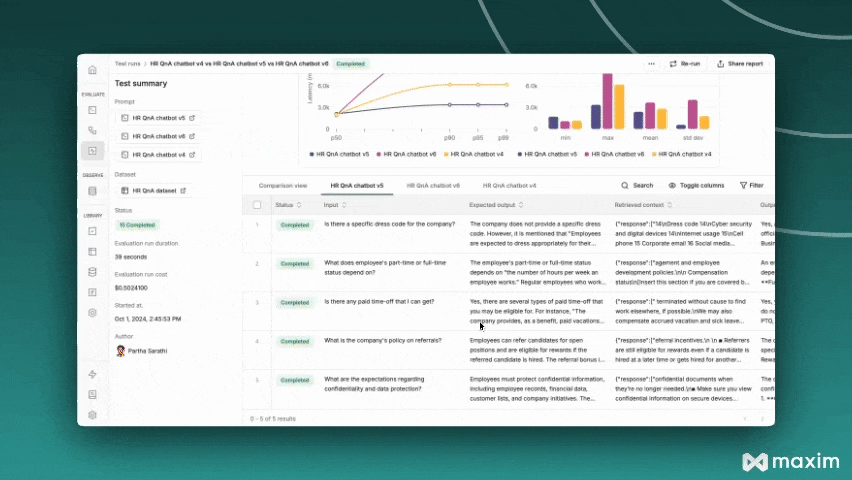
Task: Open the HR QnA dataset chip
Action: [x=154, y=191]
